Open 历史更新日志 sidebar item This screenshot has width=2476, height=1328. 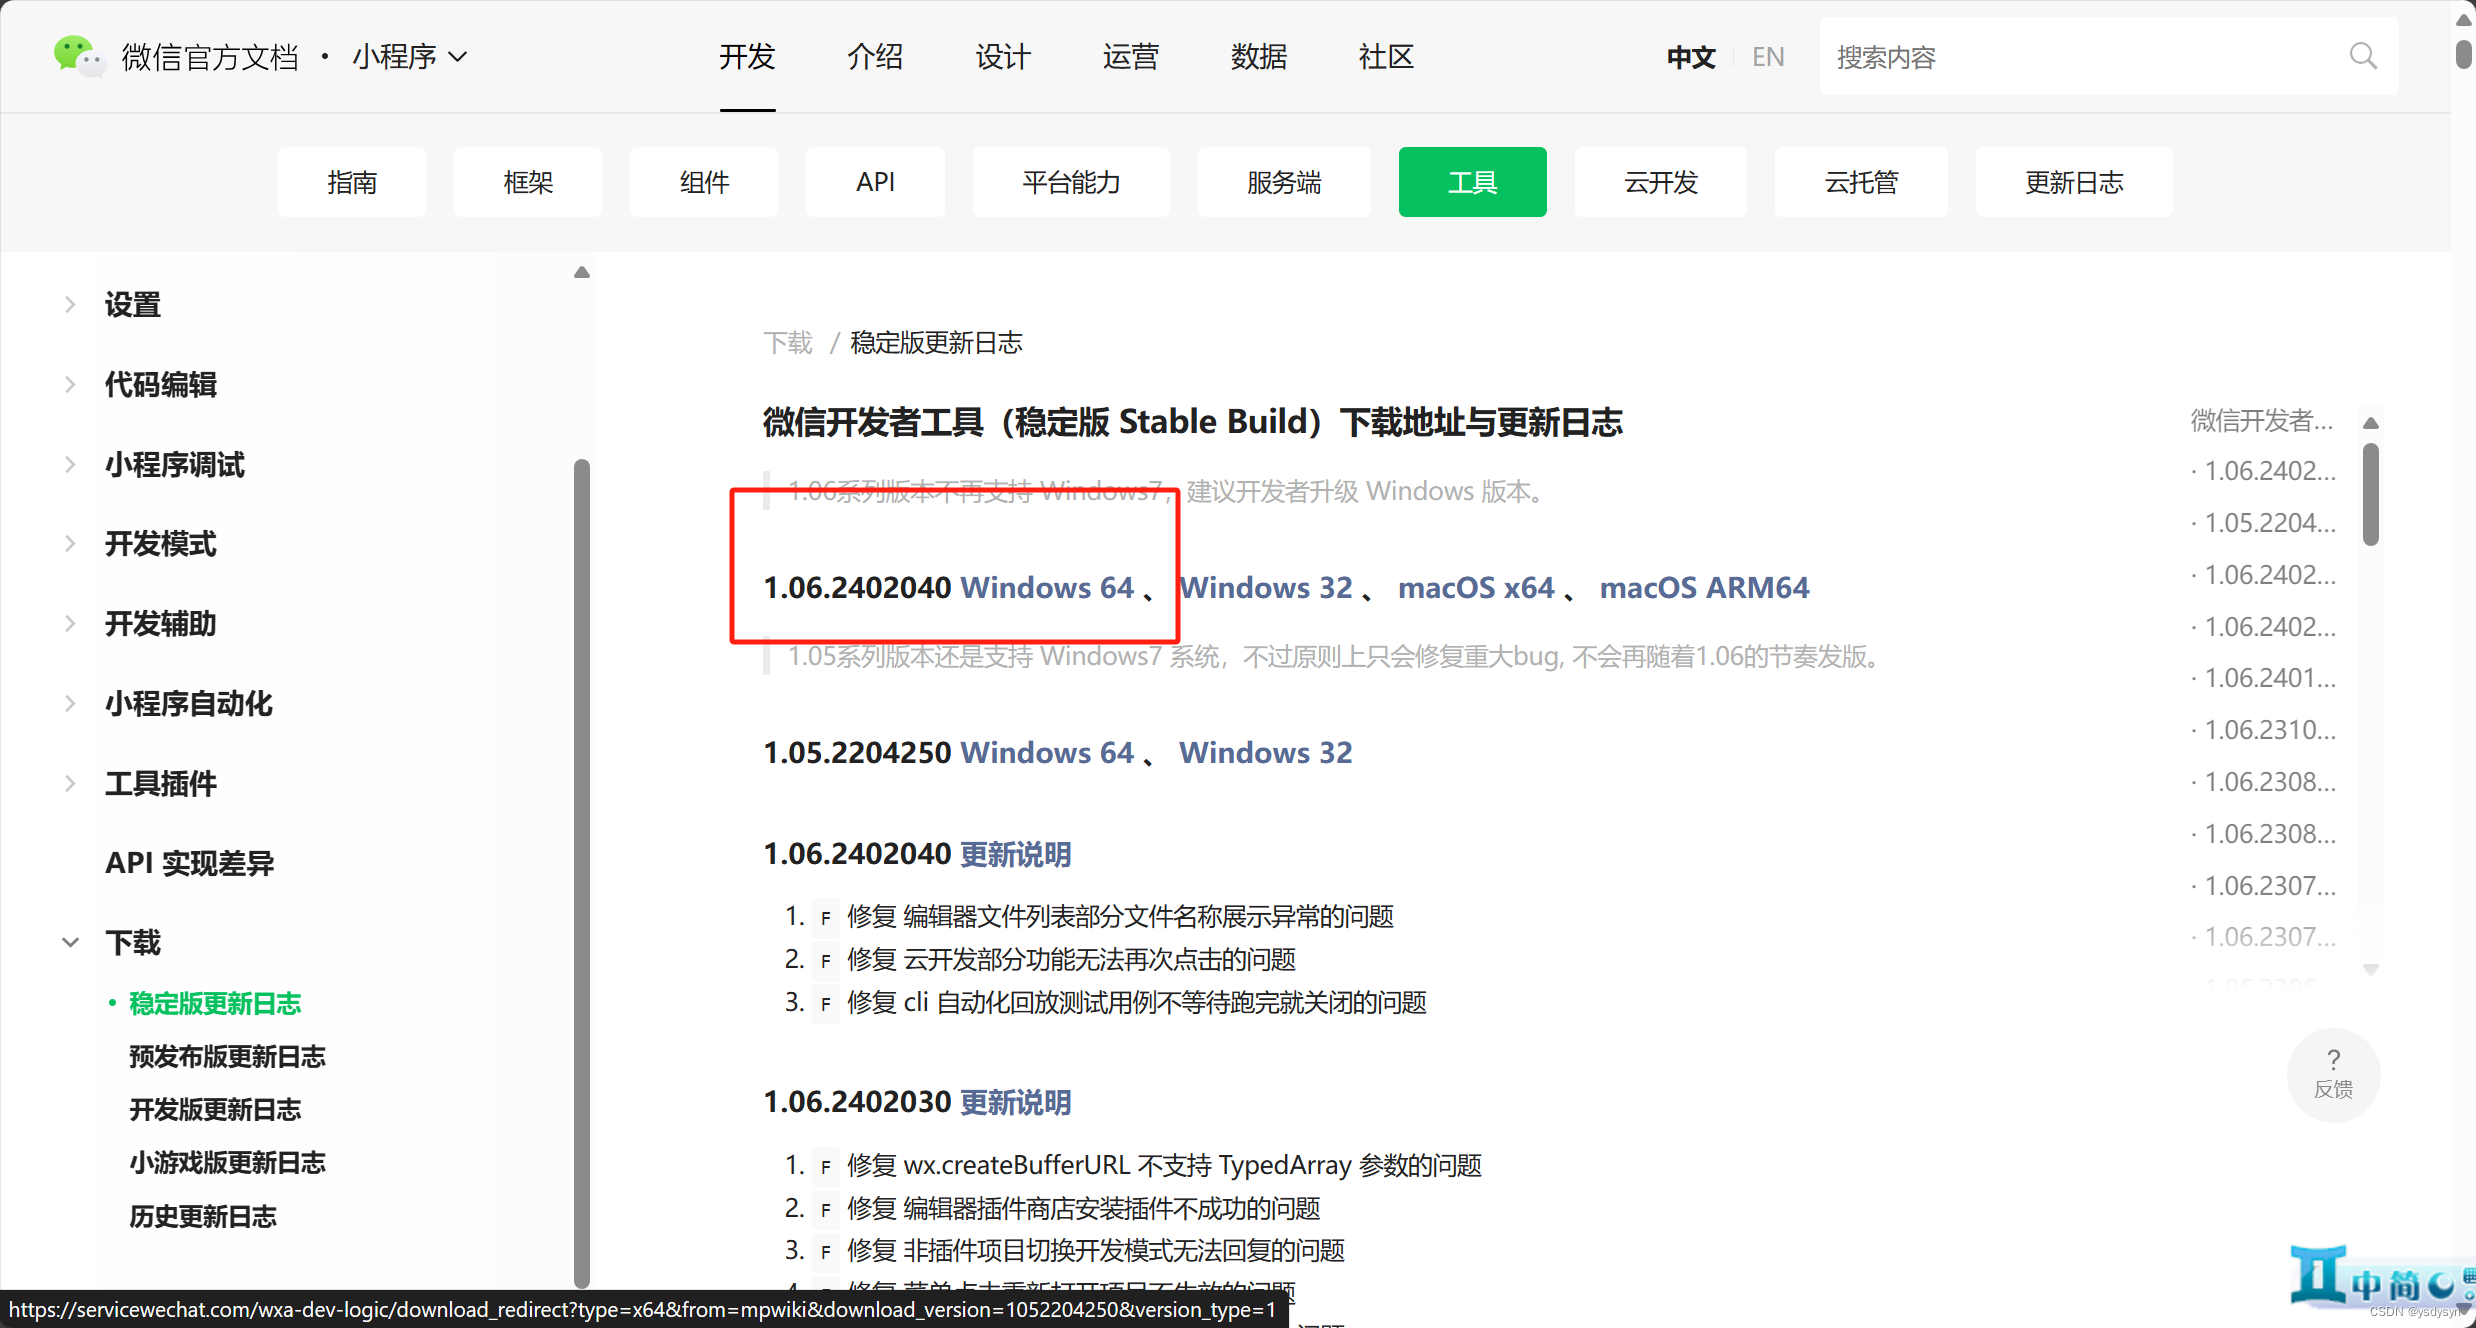[x=203, y=1216]
